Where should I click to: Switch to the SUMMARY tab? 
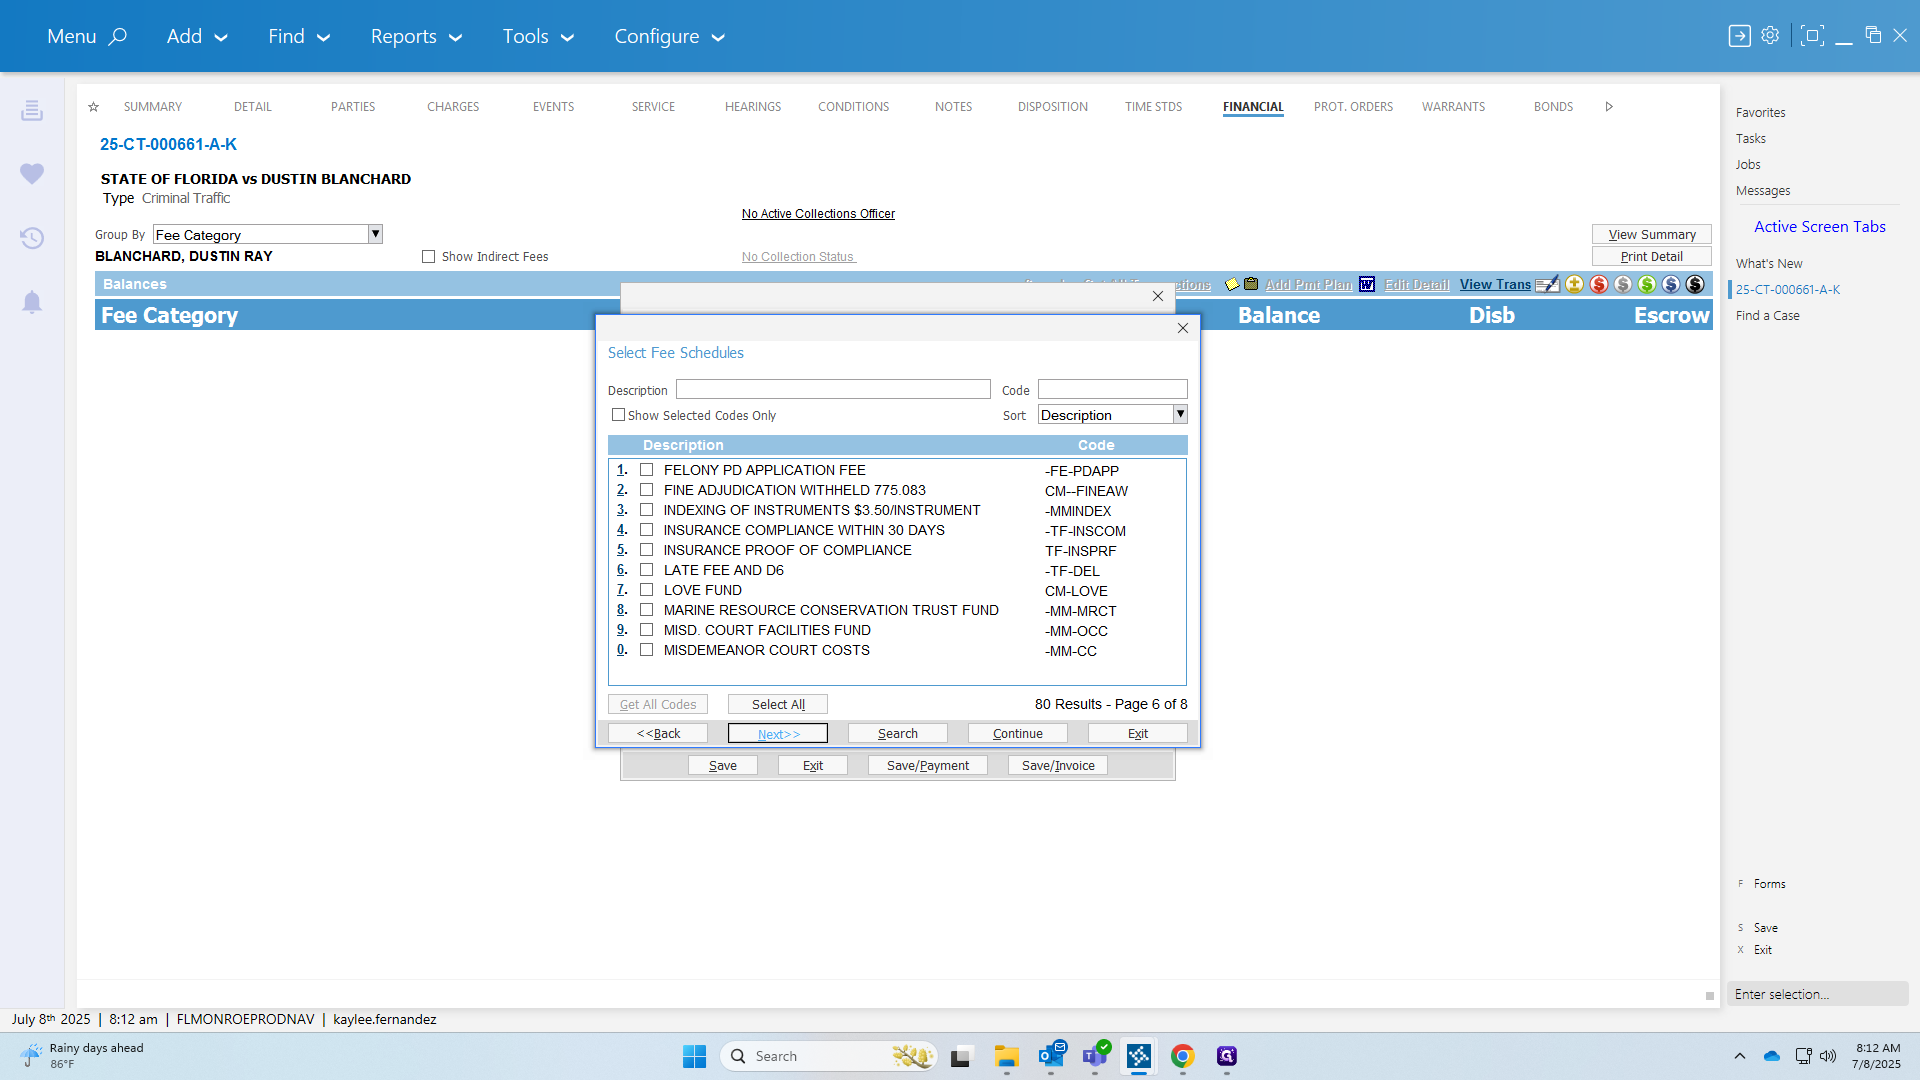click(153, 107)
